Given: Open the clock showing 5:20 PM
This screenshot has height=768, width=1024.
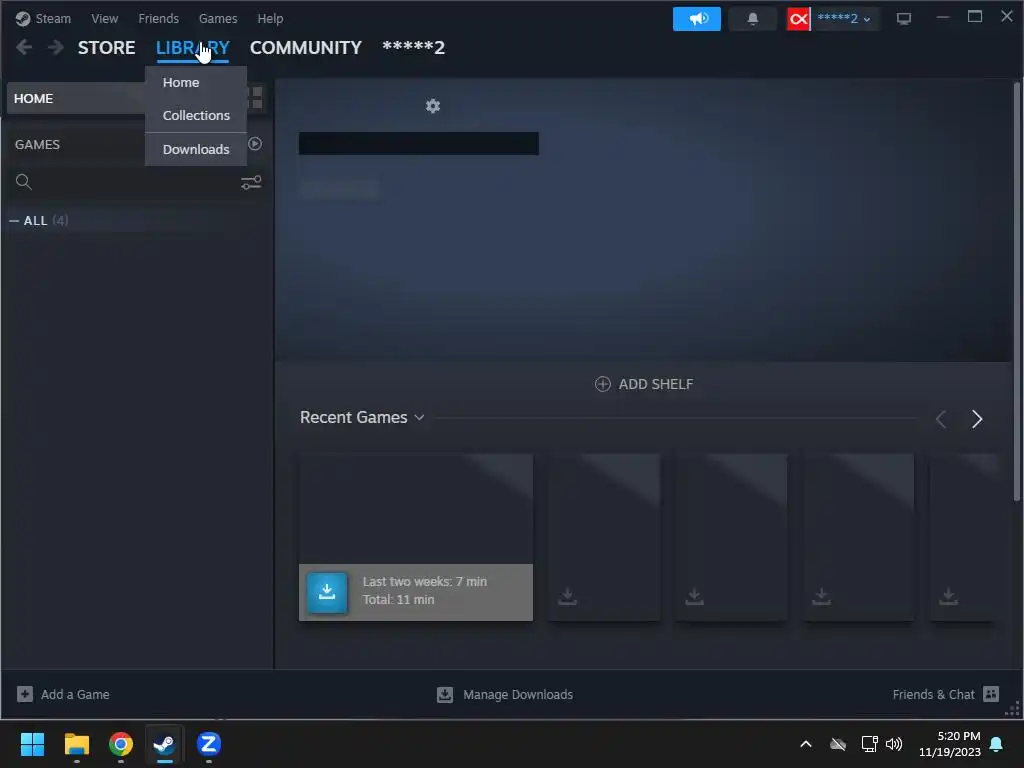Looking at the screenshot, I should point(950,744).
